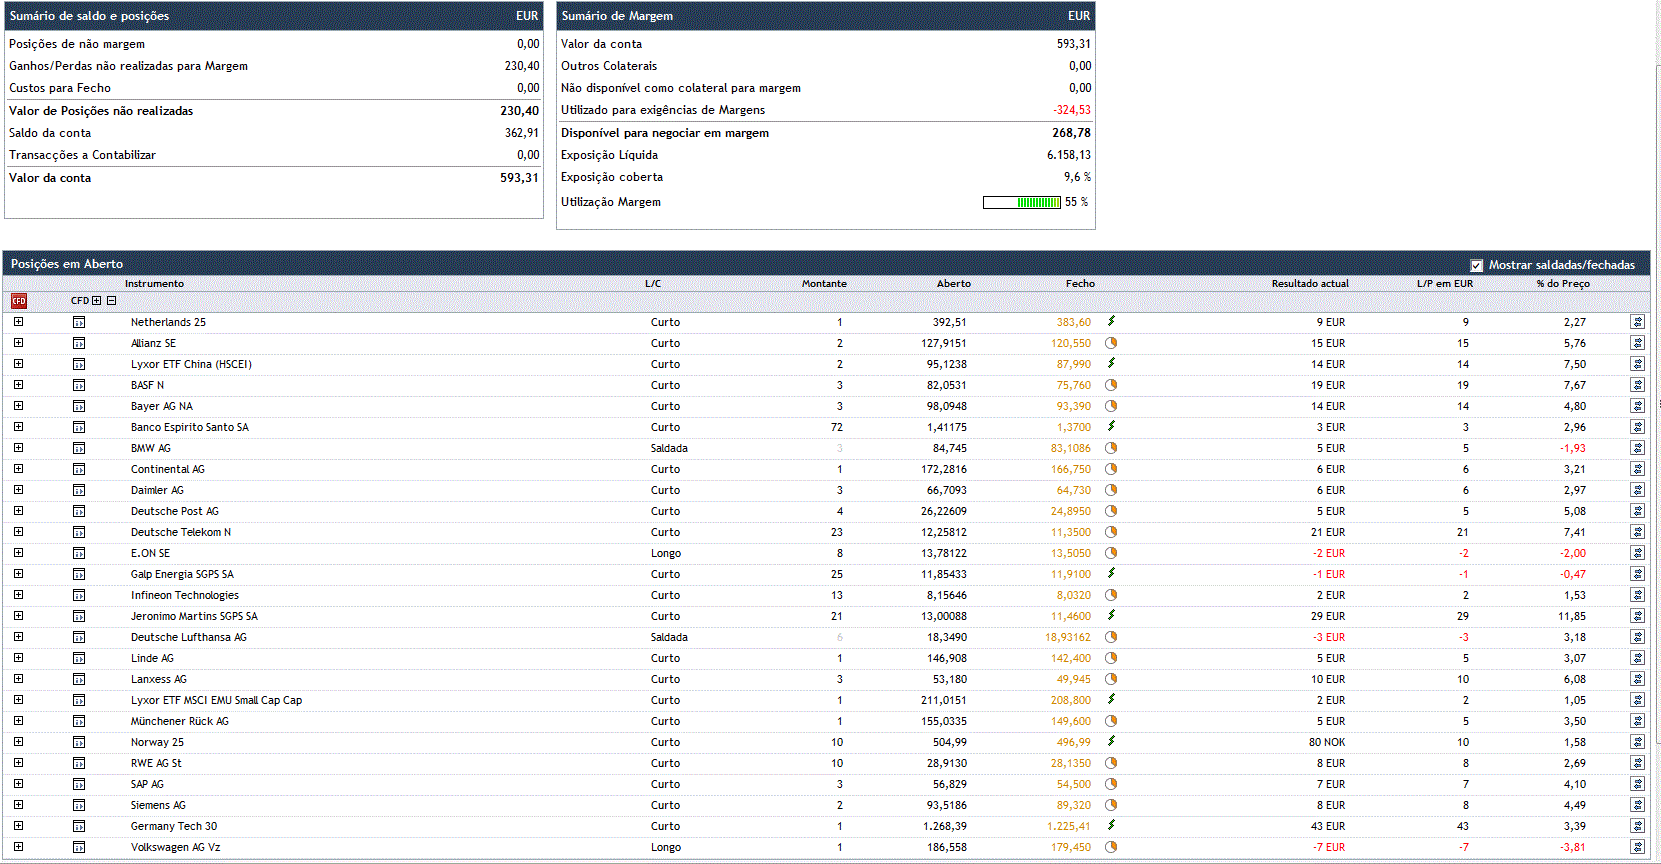Open trade ticket icon for Netherlands 25

click(x=1637, y=322)
